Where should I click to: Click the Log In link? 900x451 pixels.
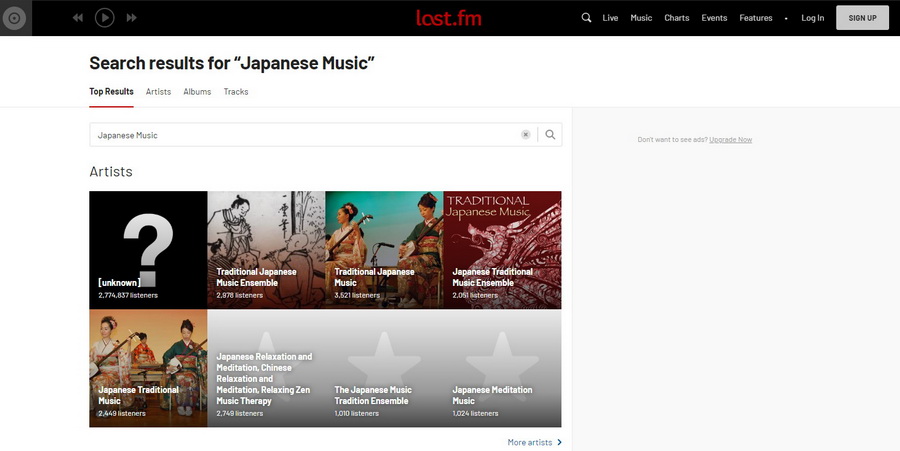click(x=813, y=18)
